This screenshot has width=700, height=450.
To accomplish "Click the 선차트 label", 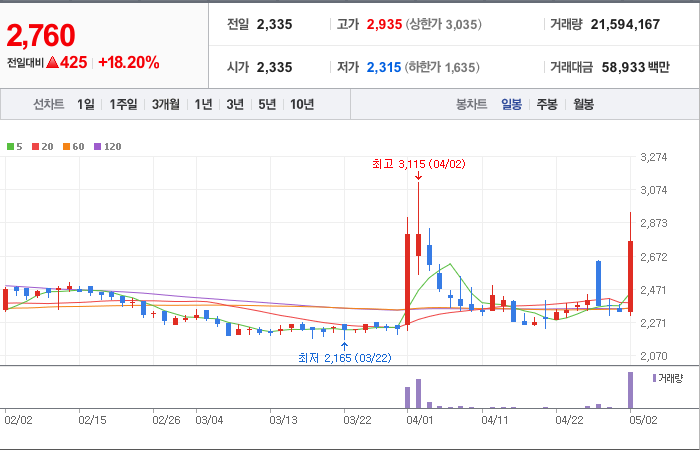I will coord(48,104).
